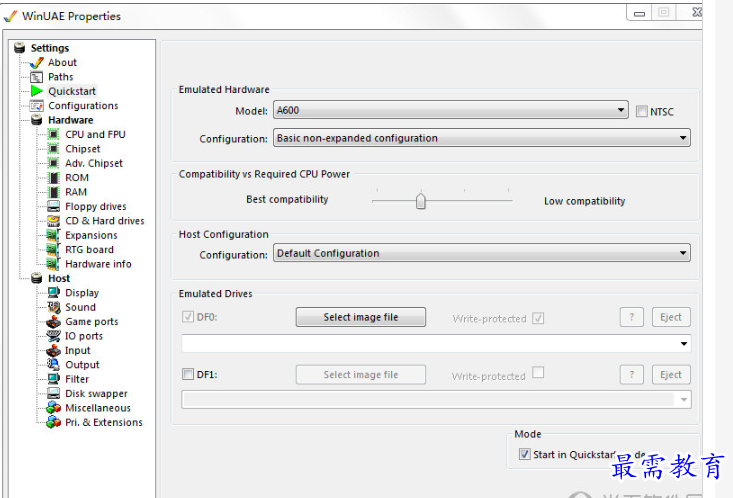Select the RTG board label
The image size is (733, 498).
click(89, 250)
